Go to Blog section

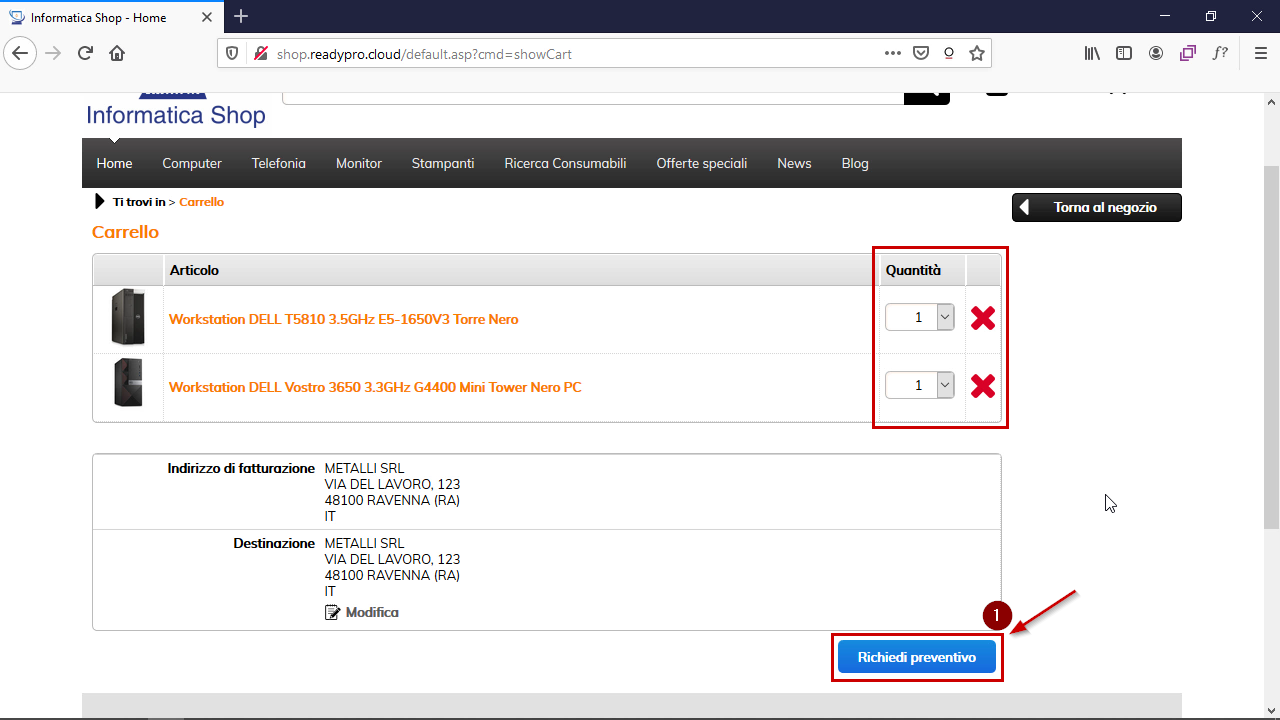(x=855, y=163)
